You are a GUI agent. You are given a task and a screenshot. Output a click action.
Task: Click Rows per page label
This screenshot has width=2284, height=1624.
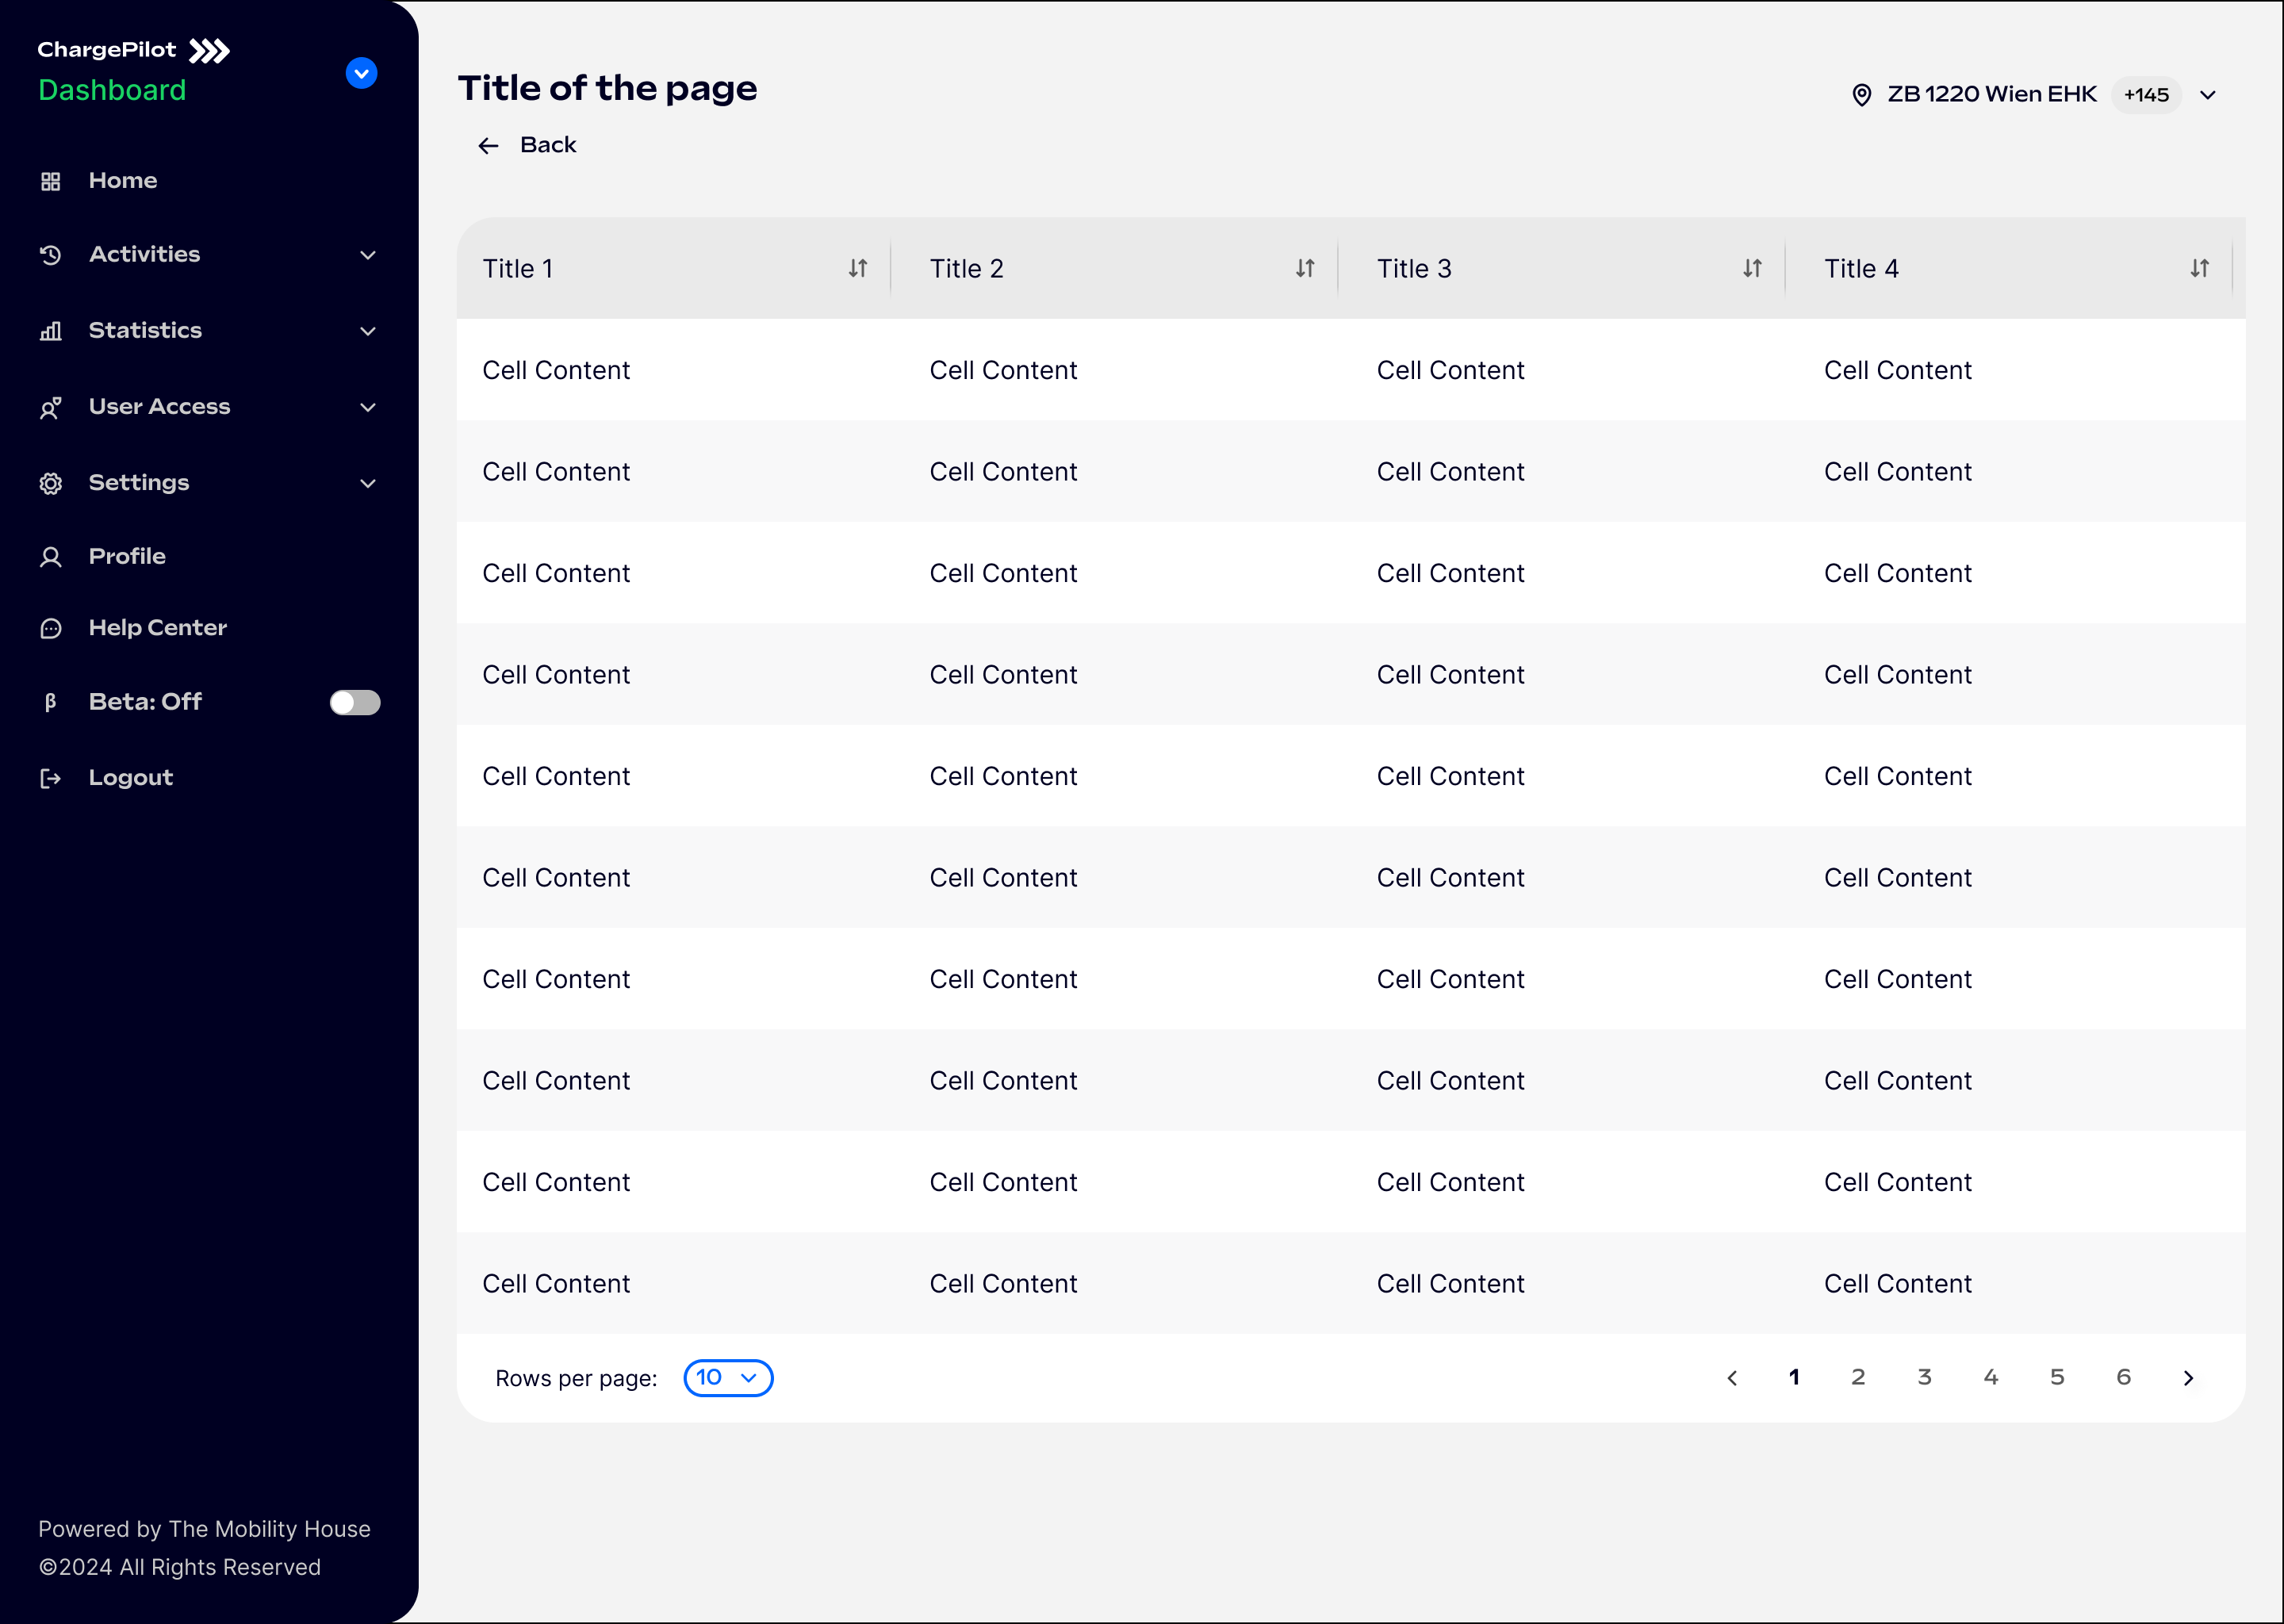click(x=576, y=1378)
